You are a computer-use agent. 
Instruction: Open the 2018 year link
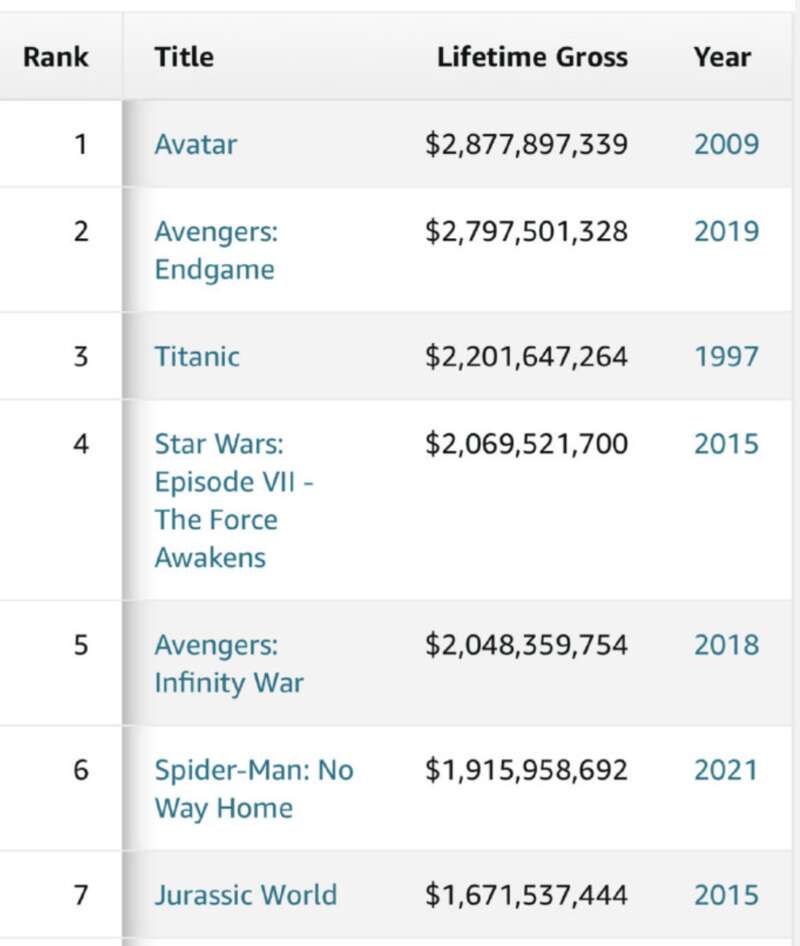(x=726, y=644)
